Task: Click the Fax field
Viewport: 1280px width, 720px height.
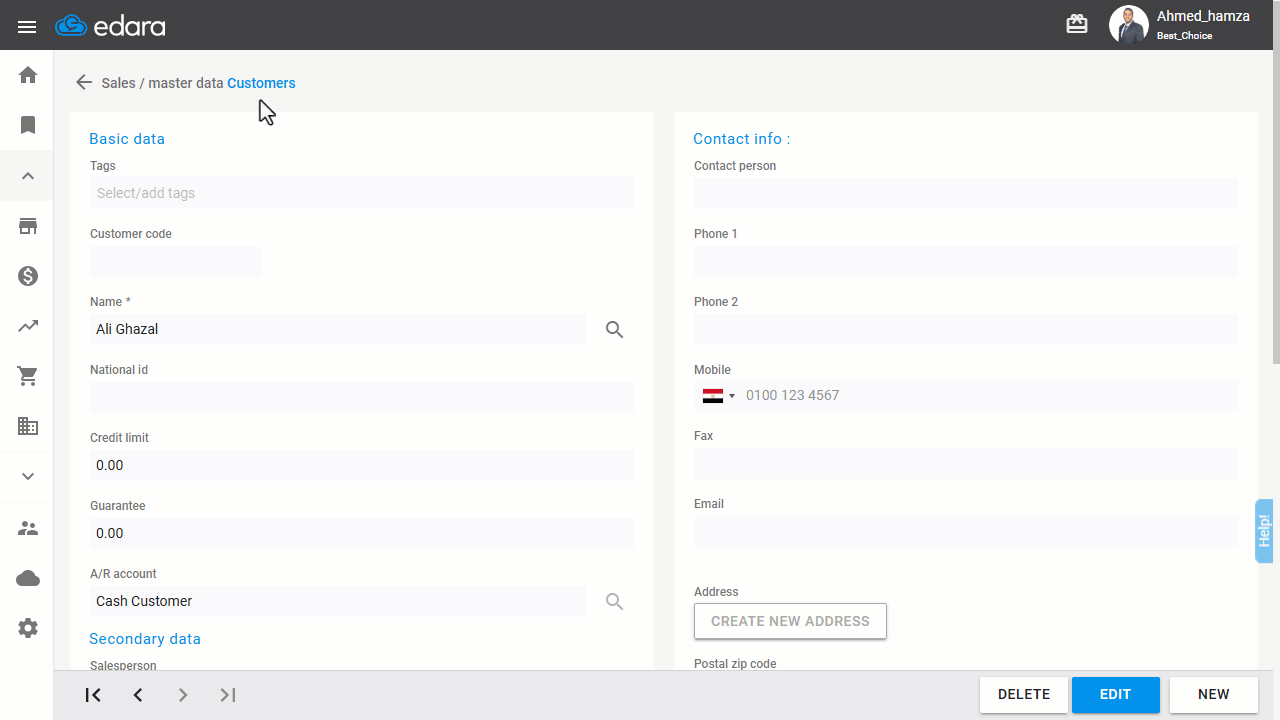Action: click(966, 463)
